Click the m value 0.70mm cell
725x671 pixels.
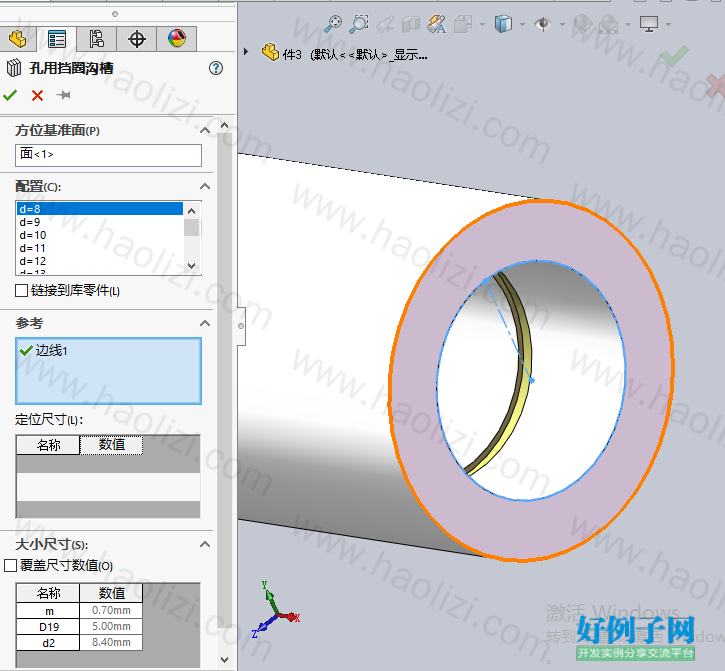coord(111,610)
